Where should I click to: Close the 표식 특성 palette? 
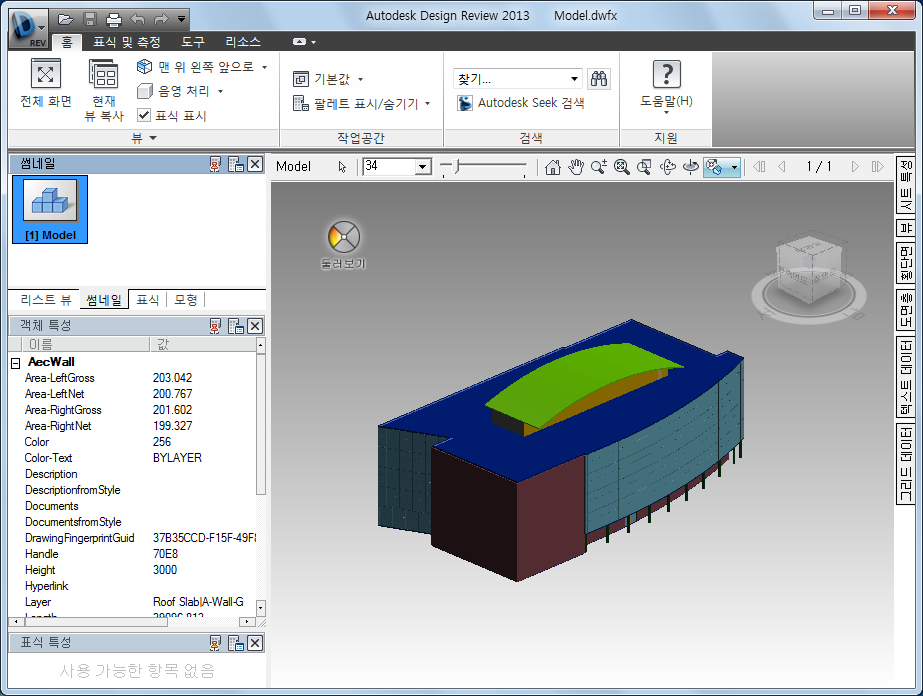pyautogui.click(x=255, y=643)
